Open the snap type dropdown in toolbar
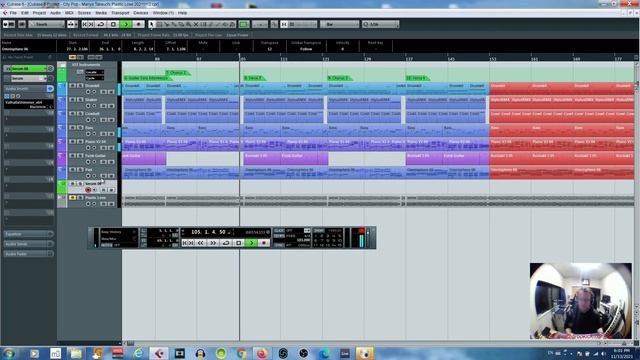Screen dimensions: 640x360 click(x=303, y=24)
